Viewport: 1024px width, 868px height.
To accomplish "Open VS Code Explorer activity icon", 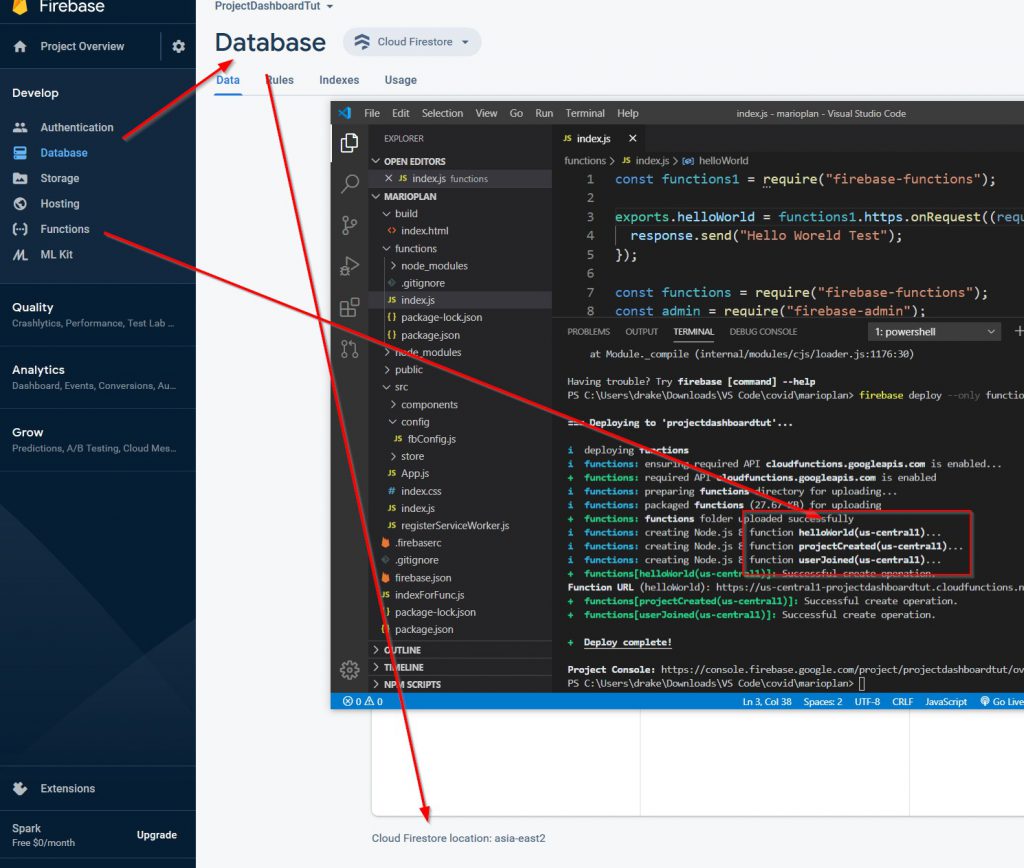I will coord(349,143).
